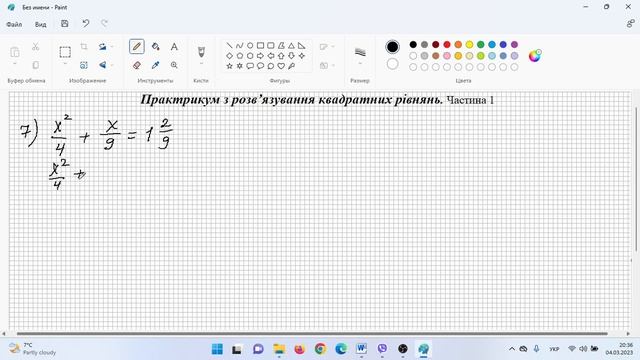The width and height of the screenshot is (640, 360).
Task: Pick the red color swatch
Action: (x=447, y=44)
